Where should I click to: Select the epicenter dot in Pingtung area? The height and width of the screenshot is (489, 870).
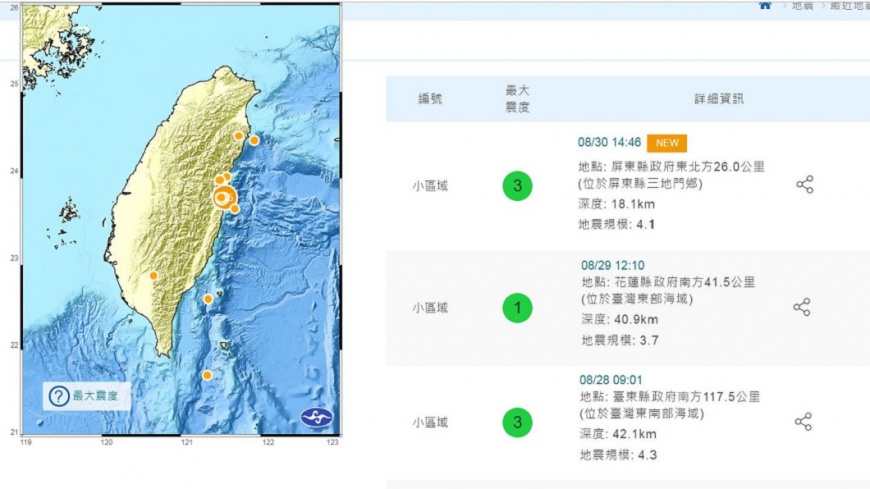154,275
